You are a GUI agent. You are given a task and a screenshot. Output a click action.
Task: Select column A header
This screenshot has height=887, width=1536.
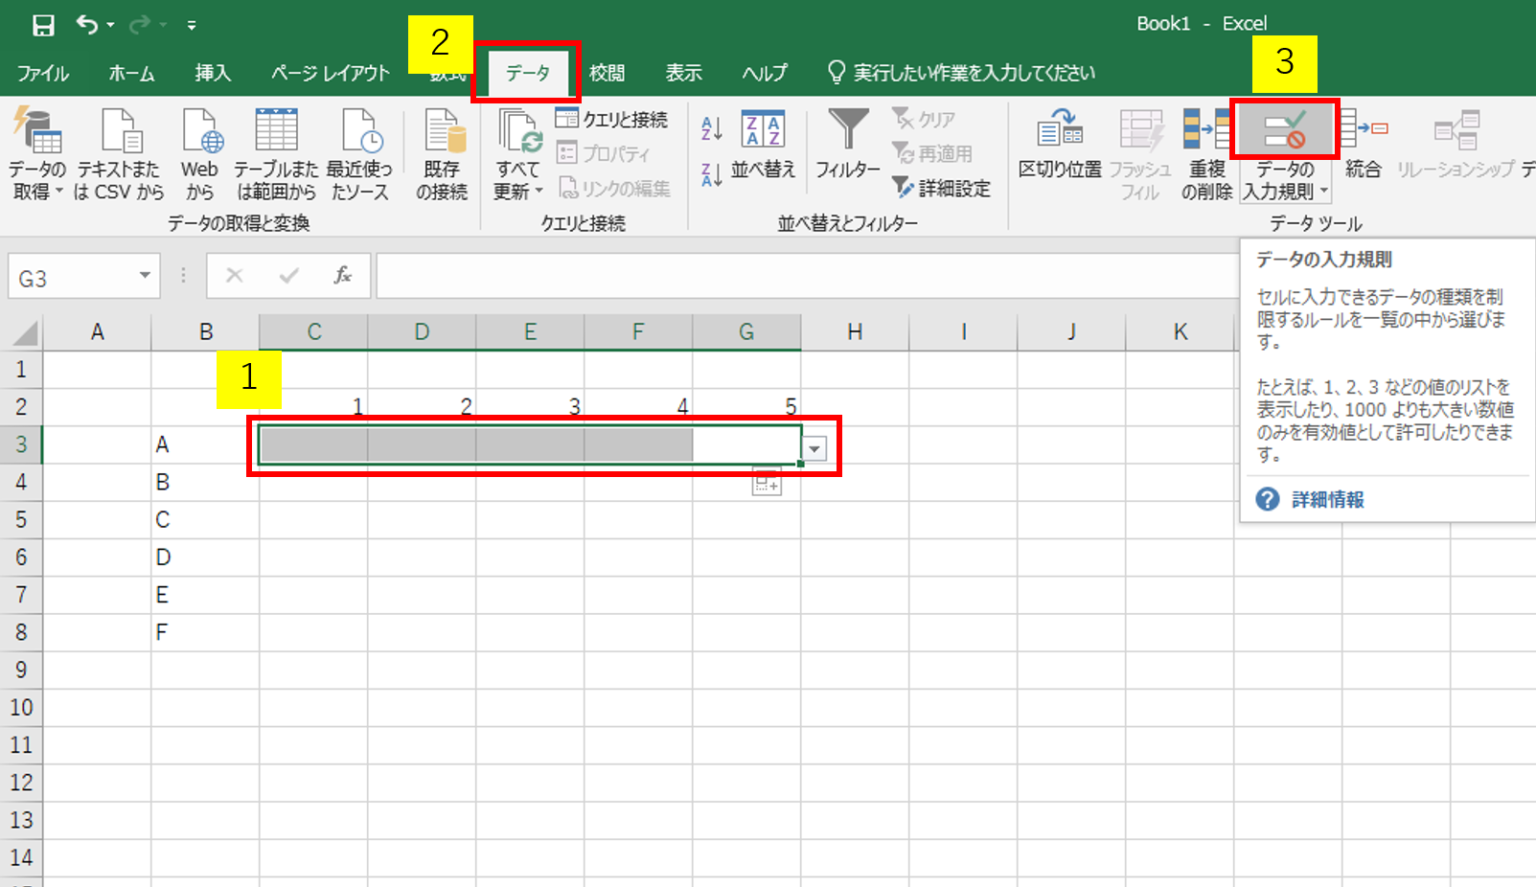coord(97,332)
